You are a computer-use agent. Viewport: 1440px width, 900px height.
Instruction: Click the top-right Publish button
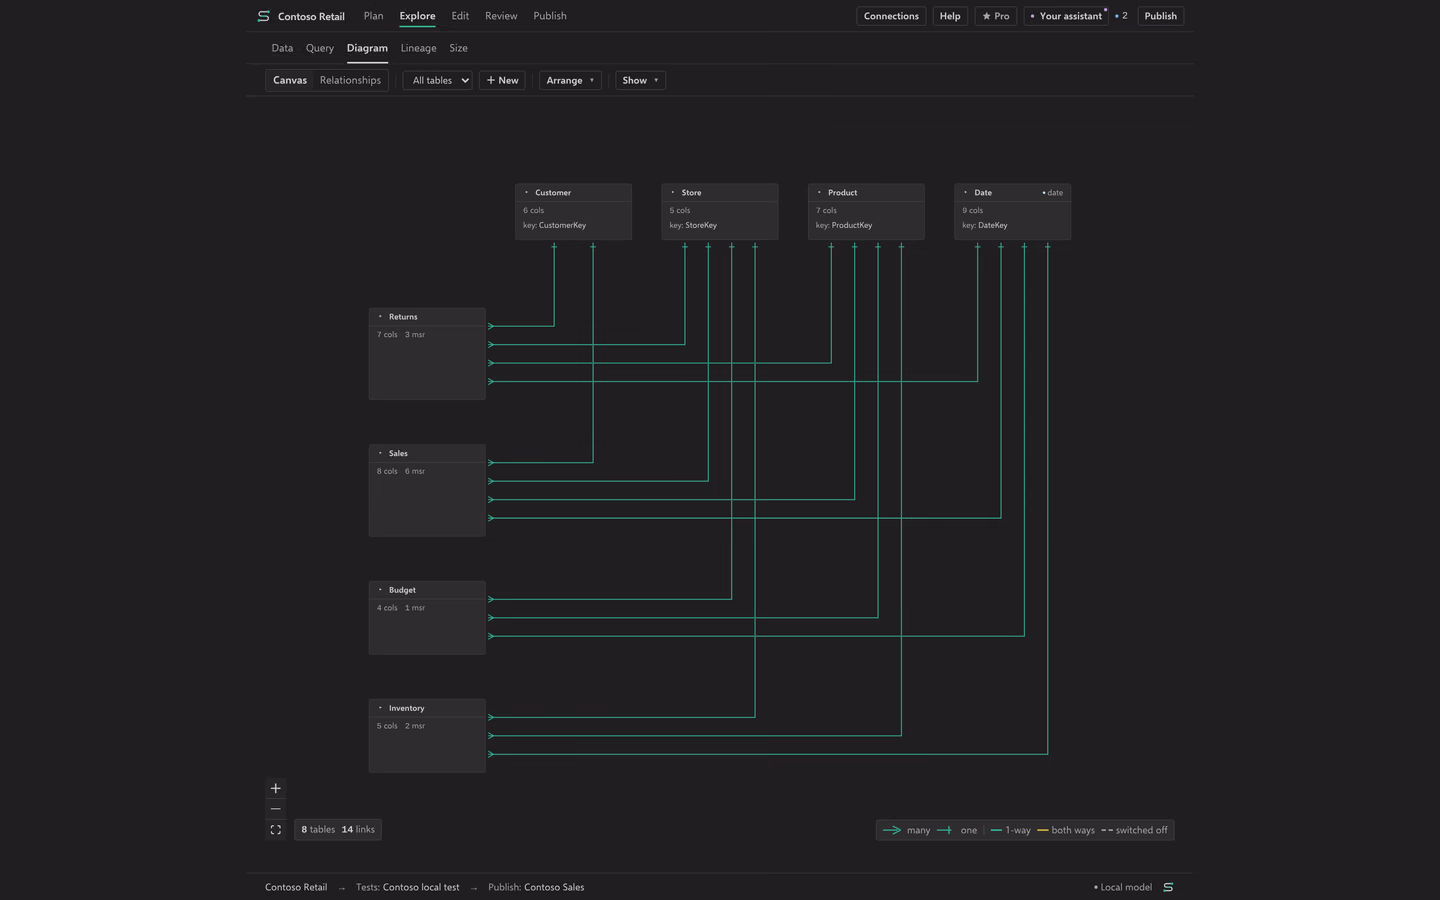tap(1160, 16)
